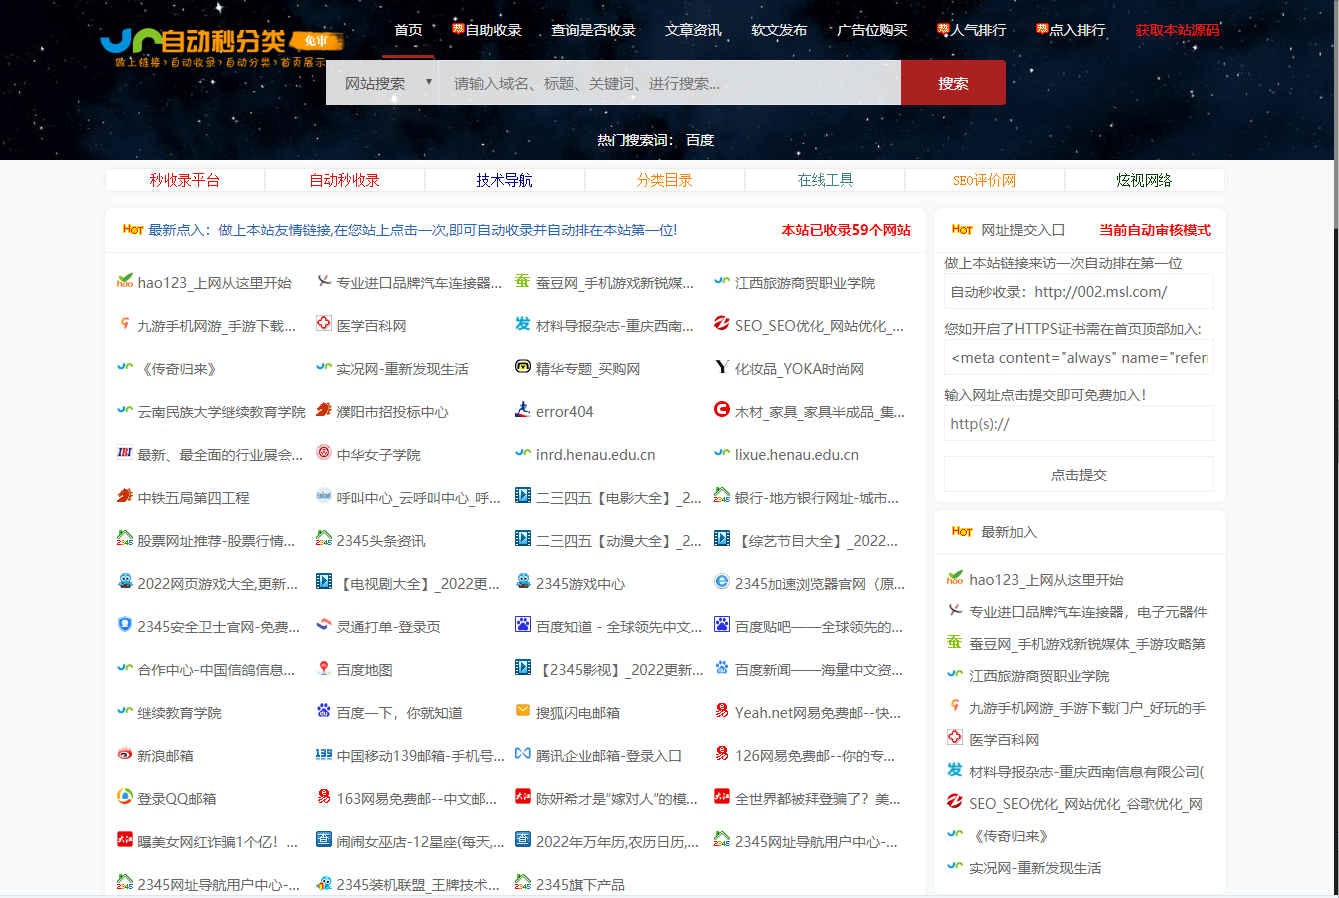
Task: Select the 秒收录平台 tab
Action: 185,180
